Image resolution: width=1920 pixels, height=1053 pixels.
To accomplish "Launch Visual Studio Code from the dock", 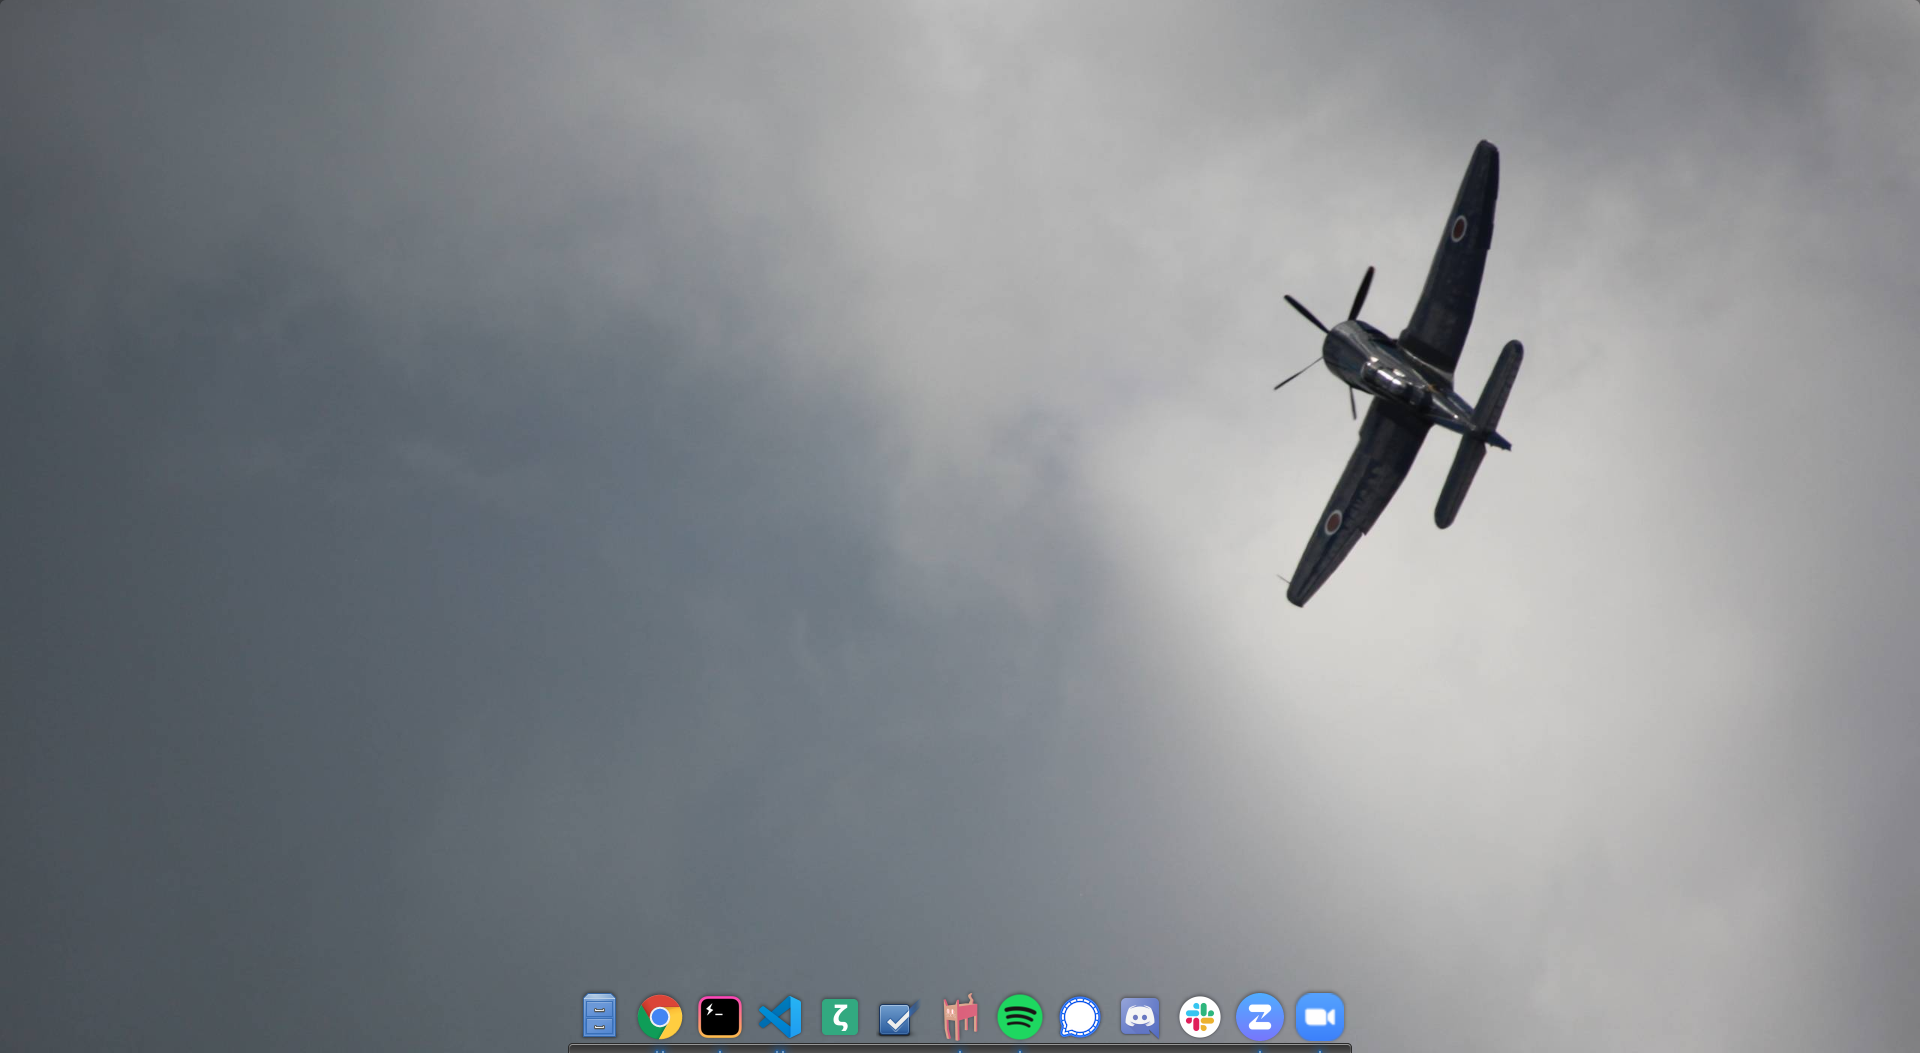I will coord(780,1018).
